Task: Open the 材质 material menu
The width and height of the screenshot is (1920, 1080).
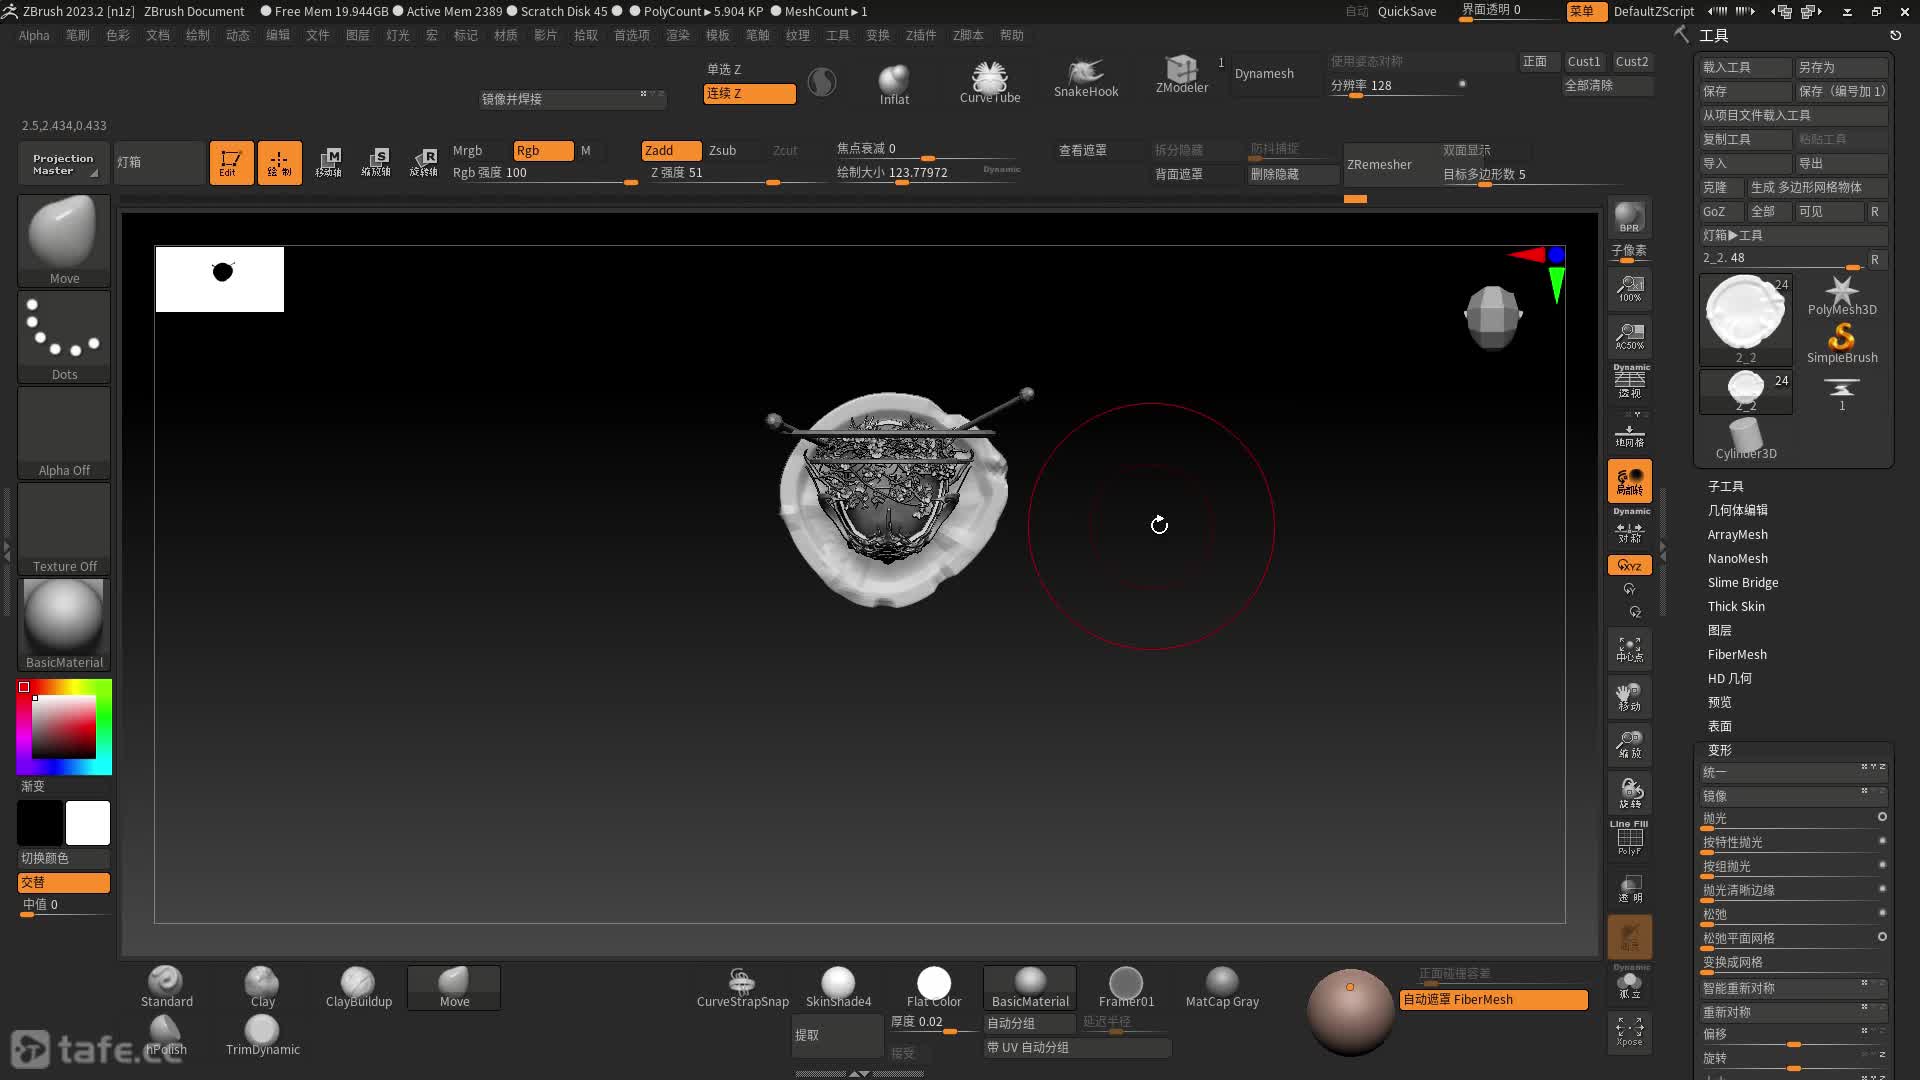Action: (505, 35)
